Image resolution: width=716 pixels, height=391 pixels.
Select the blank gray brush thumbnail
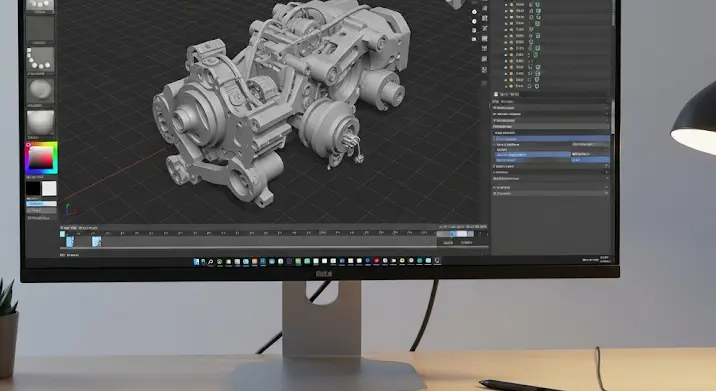point(40,28)
